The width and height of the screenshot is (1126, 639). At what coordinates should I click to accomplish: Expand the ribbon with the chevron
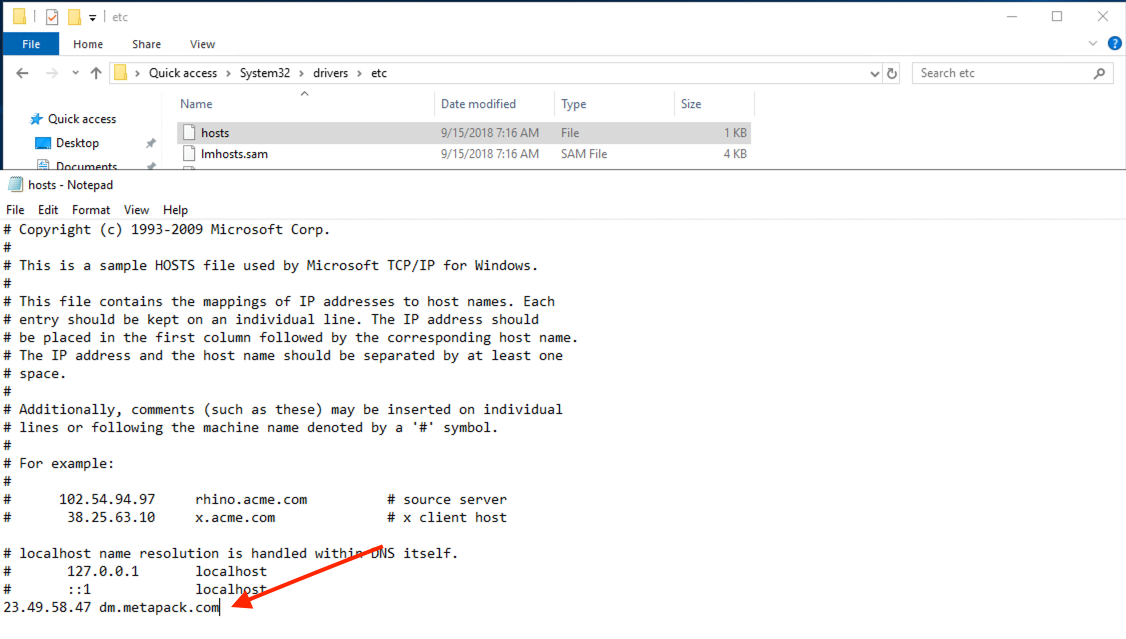tap(1092, 44)
